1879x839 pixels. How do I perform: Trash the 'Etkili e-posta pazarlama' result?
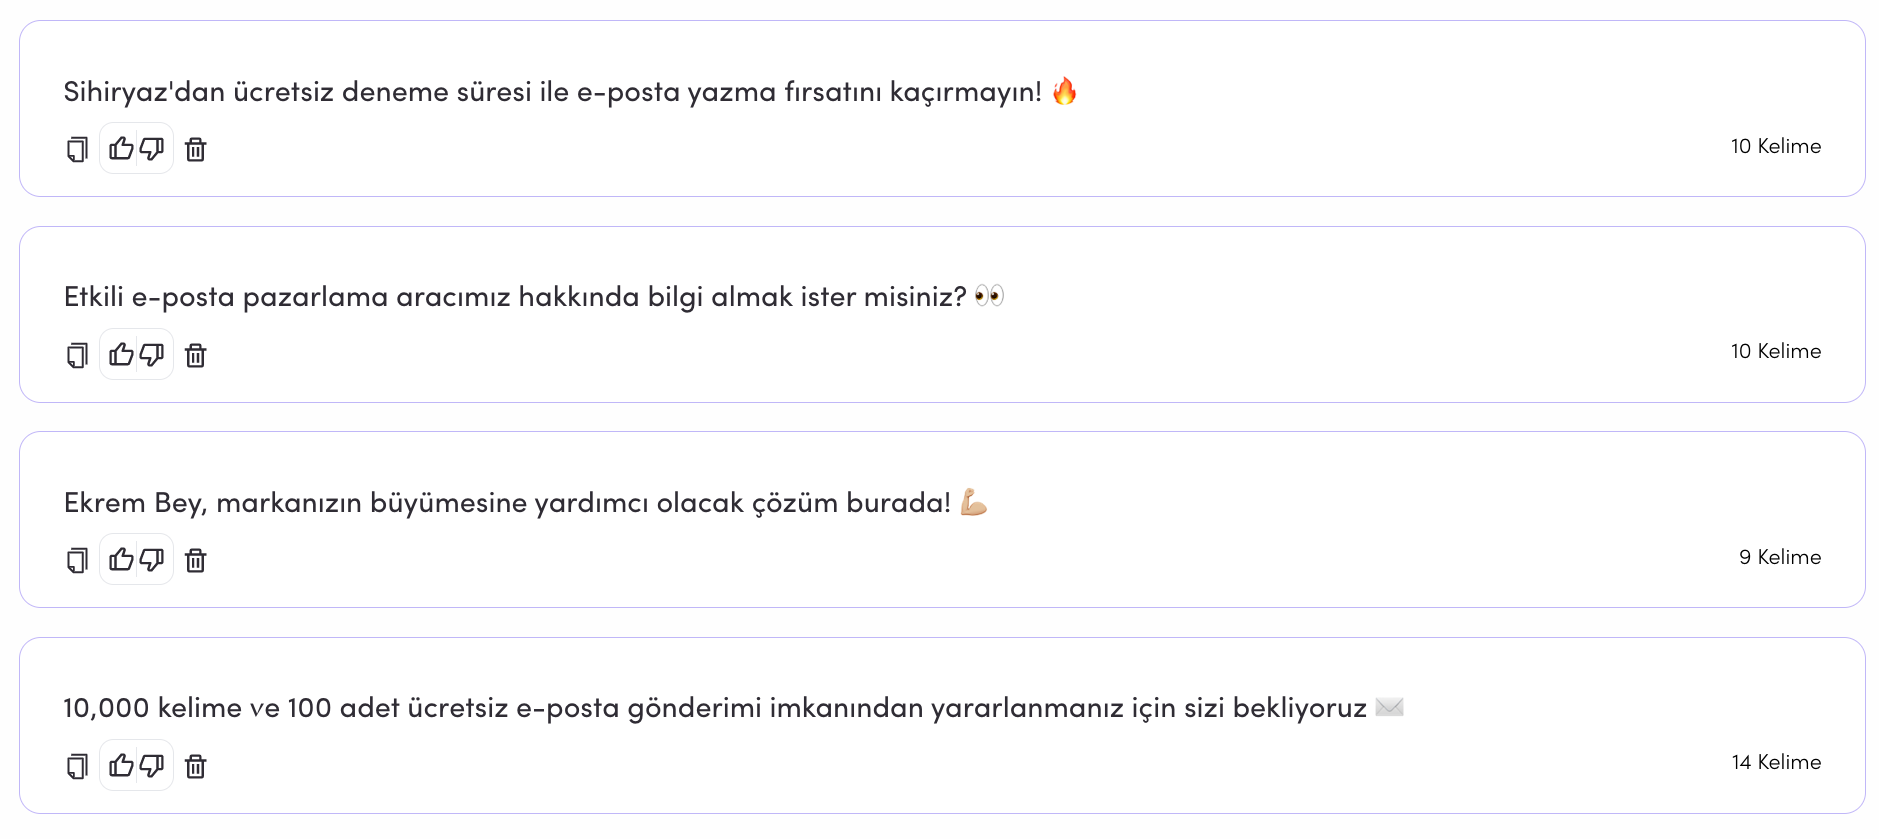(x=196, y=355)
